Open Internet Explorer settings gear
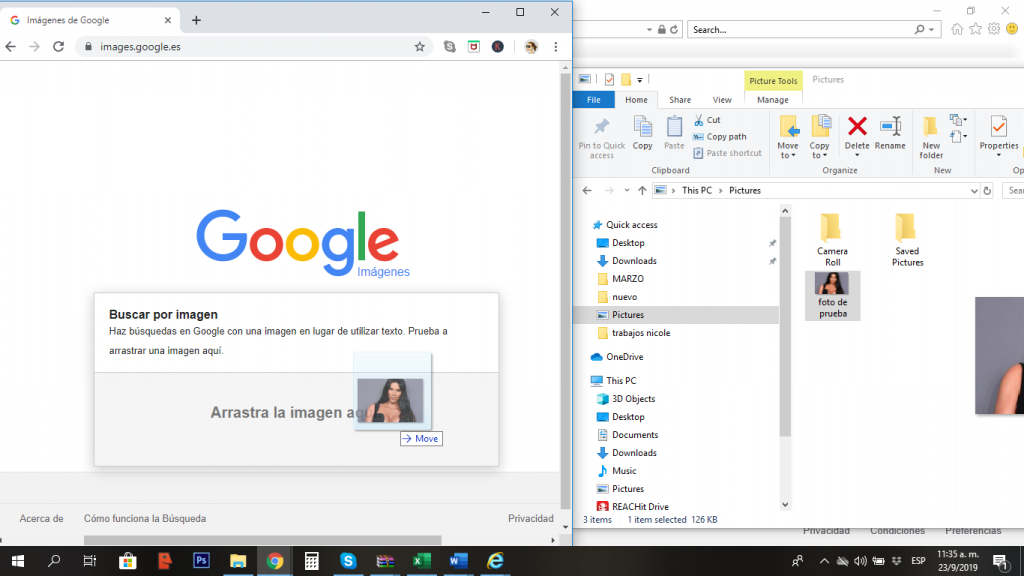This screenshot has height=576, width=1024. point(993,29)
